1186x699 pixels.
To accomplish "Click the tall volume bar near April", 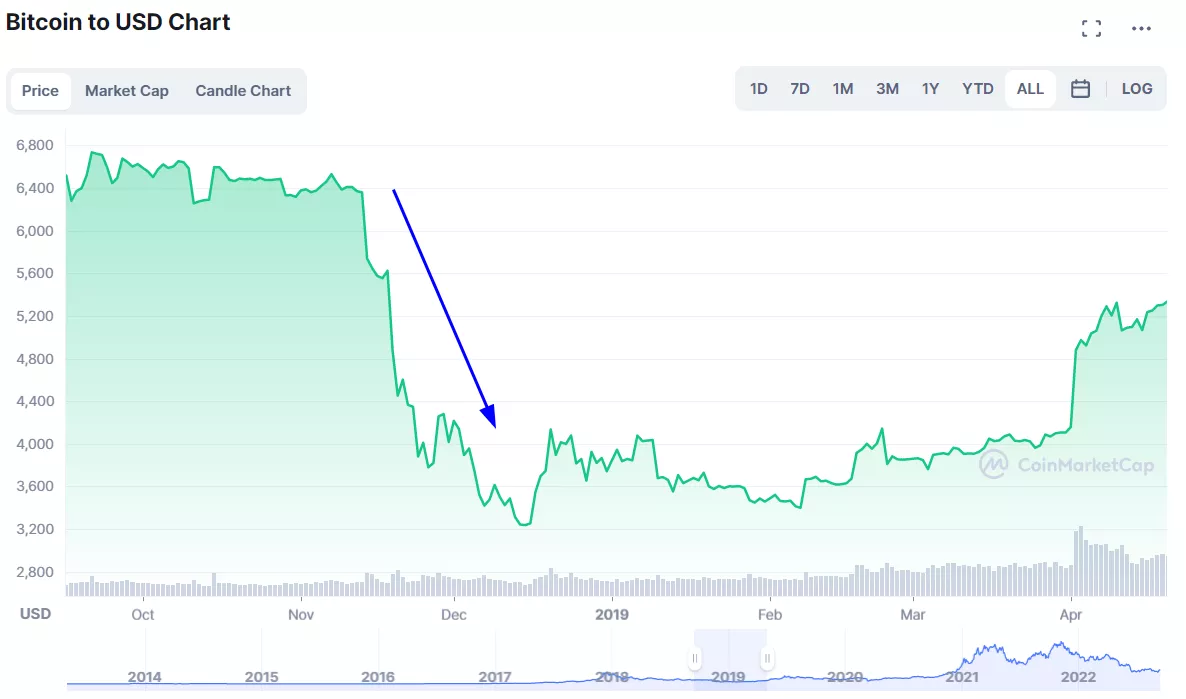I will [1081, 562].
